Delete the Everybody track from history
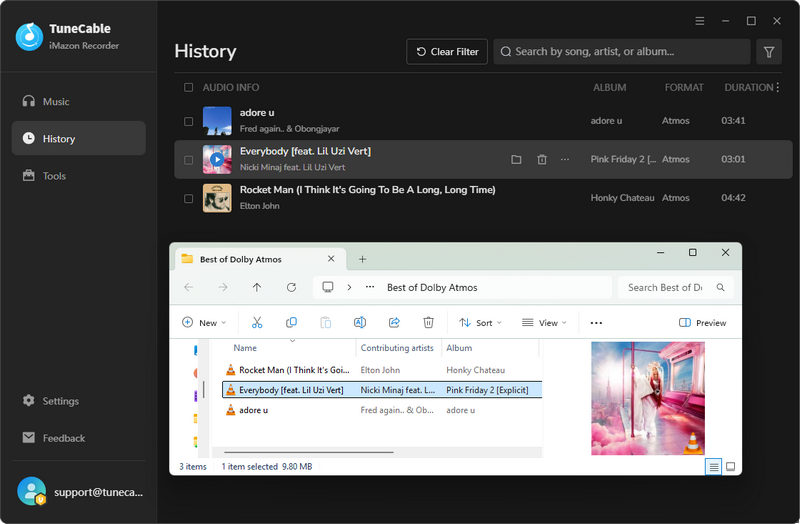Viewport: 800px width, 524px height. click(542, 160)
